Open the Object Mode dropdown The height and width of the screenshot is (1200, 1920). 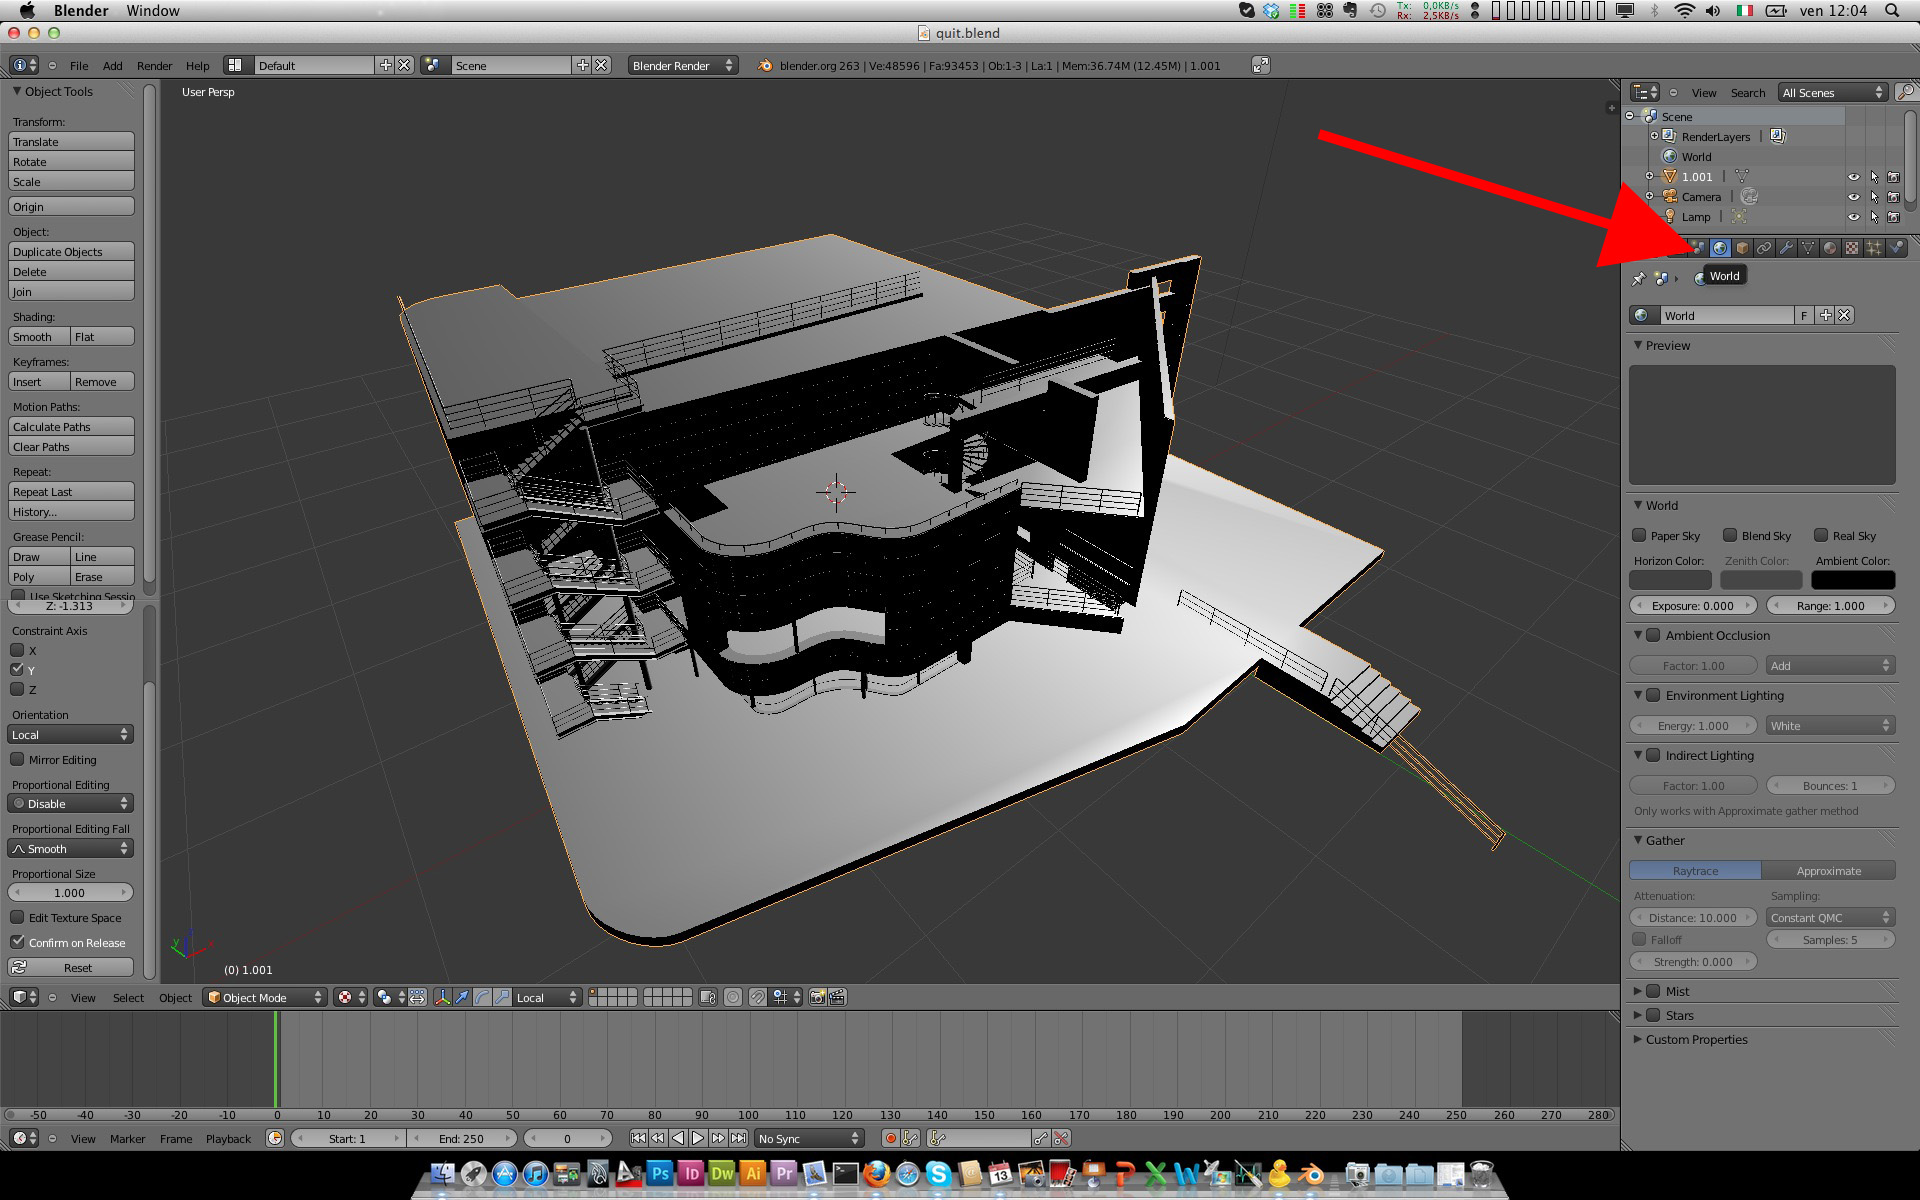[x=265, y=997]
